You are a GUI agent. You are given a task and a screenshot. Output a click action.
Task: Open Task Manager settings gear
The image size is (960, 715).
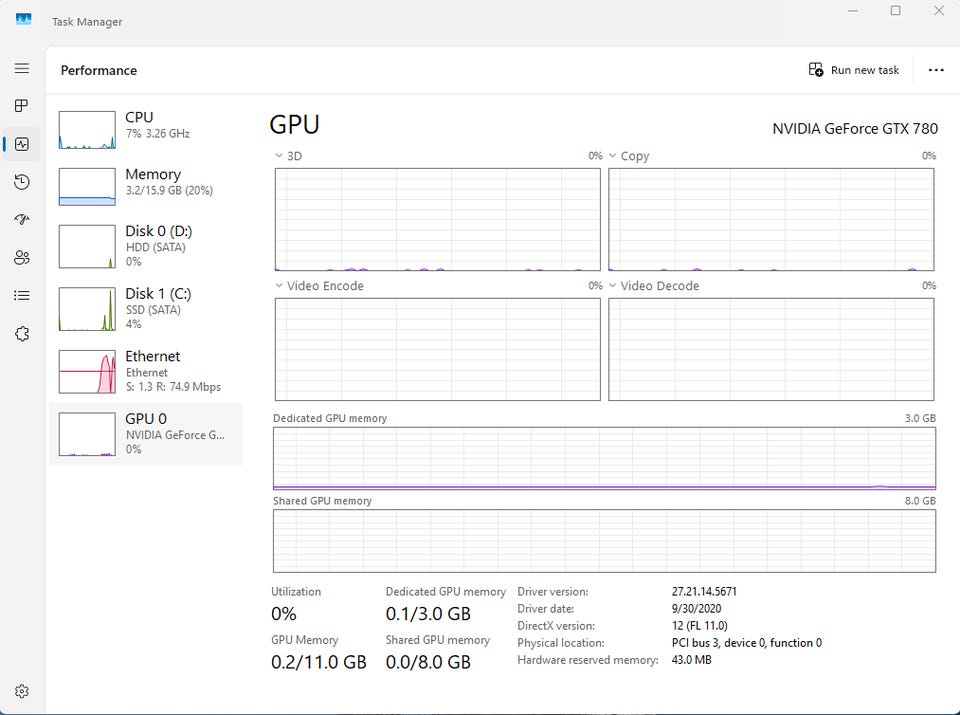click(x=22, y=691)
